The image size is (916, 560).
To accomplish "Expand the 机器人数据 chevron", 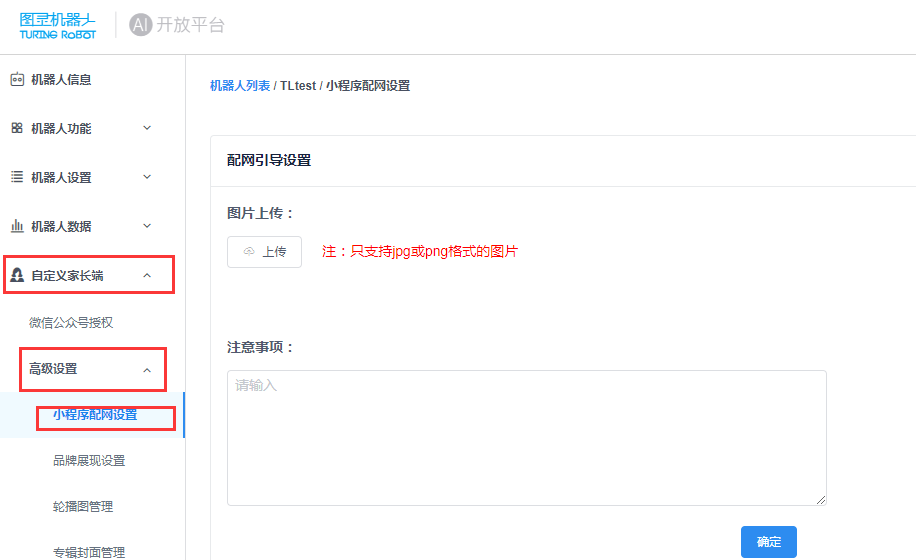I will coord(147,226).
